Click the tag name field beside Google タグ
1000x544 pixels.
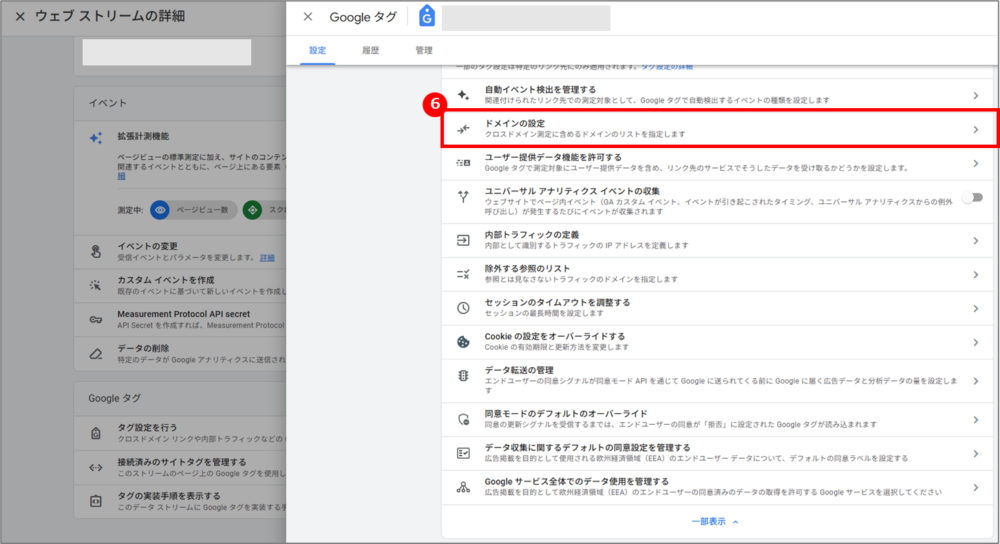[x=526, y=18]
